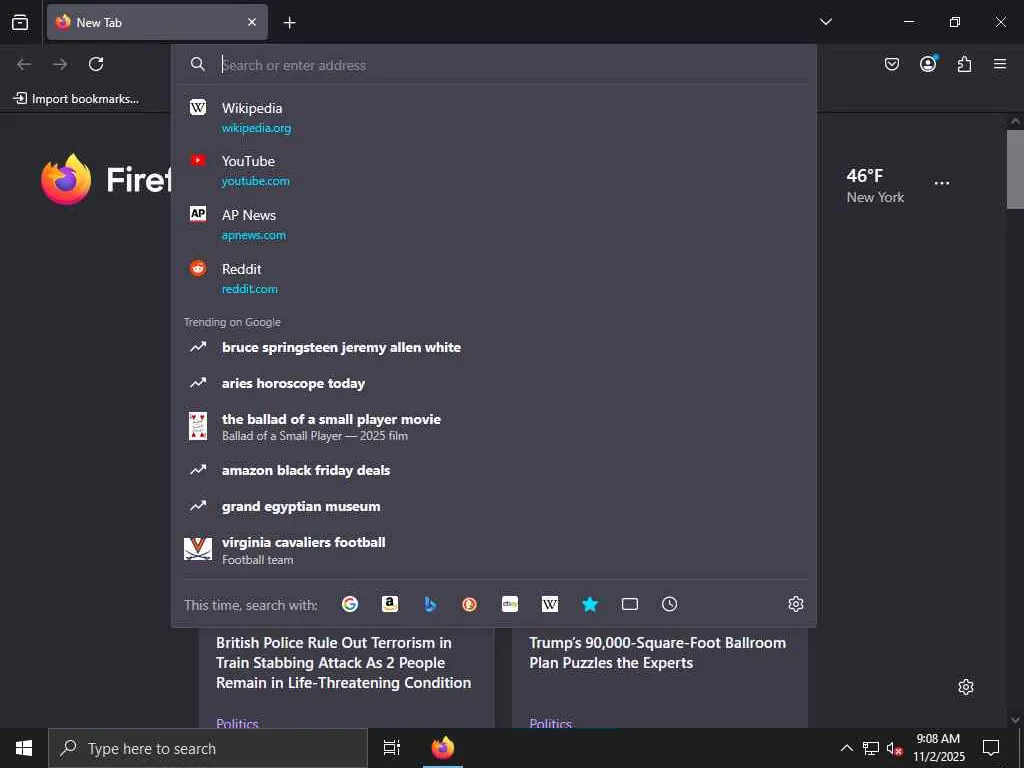This screenshot has width=1024, height=768.
Task: Search this time with Wikipedia icon
Action: tap(550, 604)
